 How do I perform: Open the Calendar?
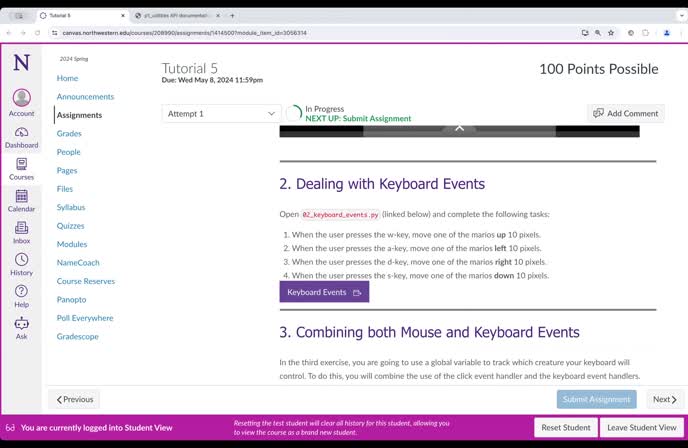coord(21,201)
